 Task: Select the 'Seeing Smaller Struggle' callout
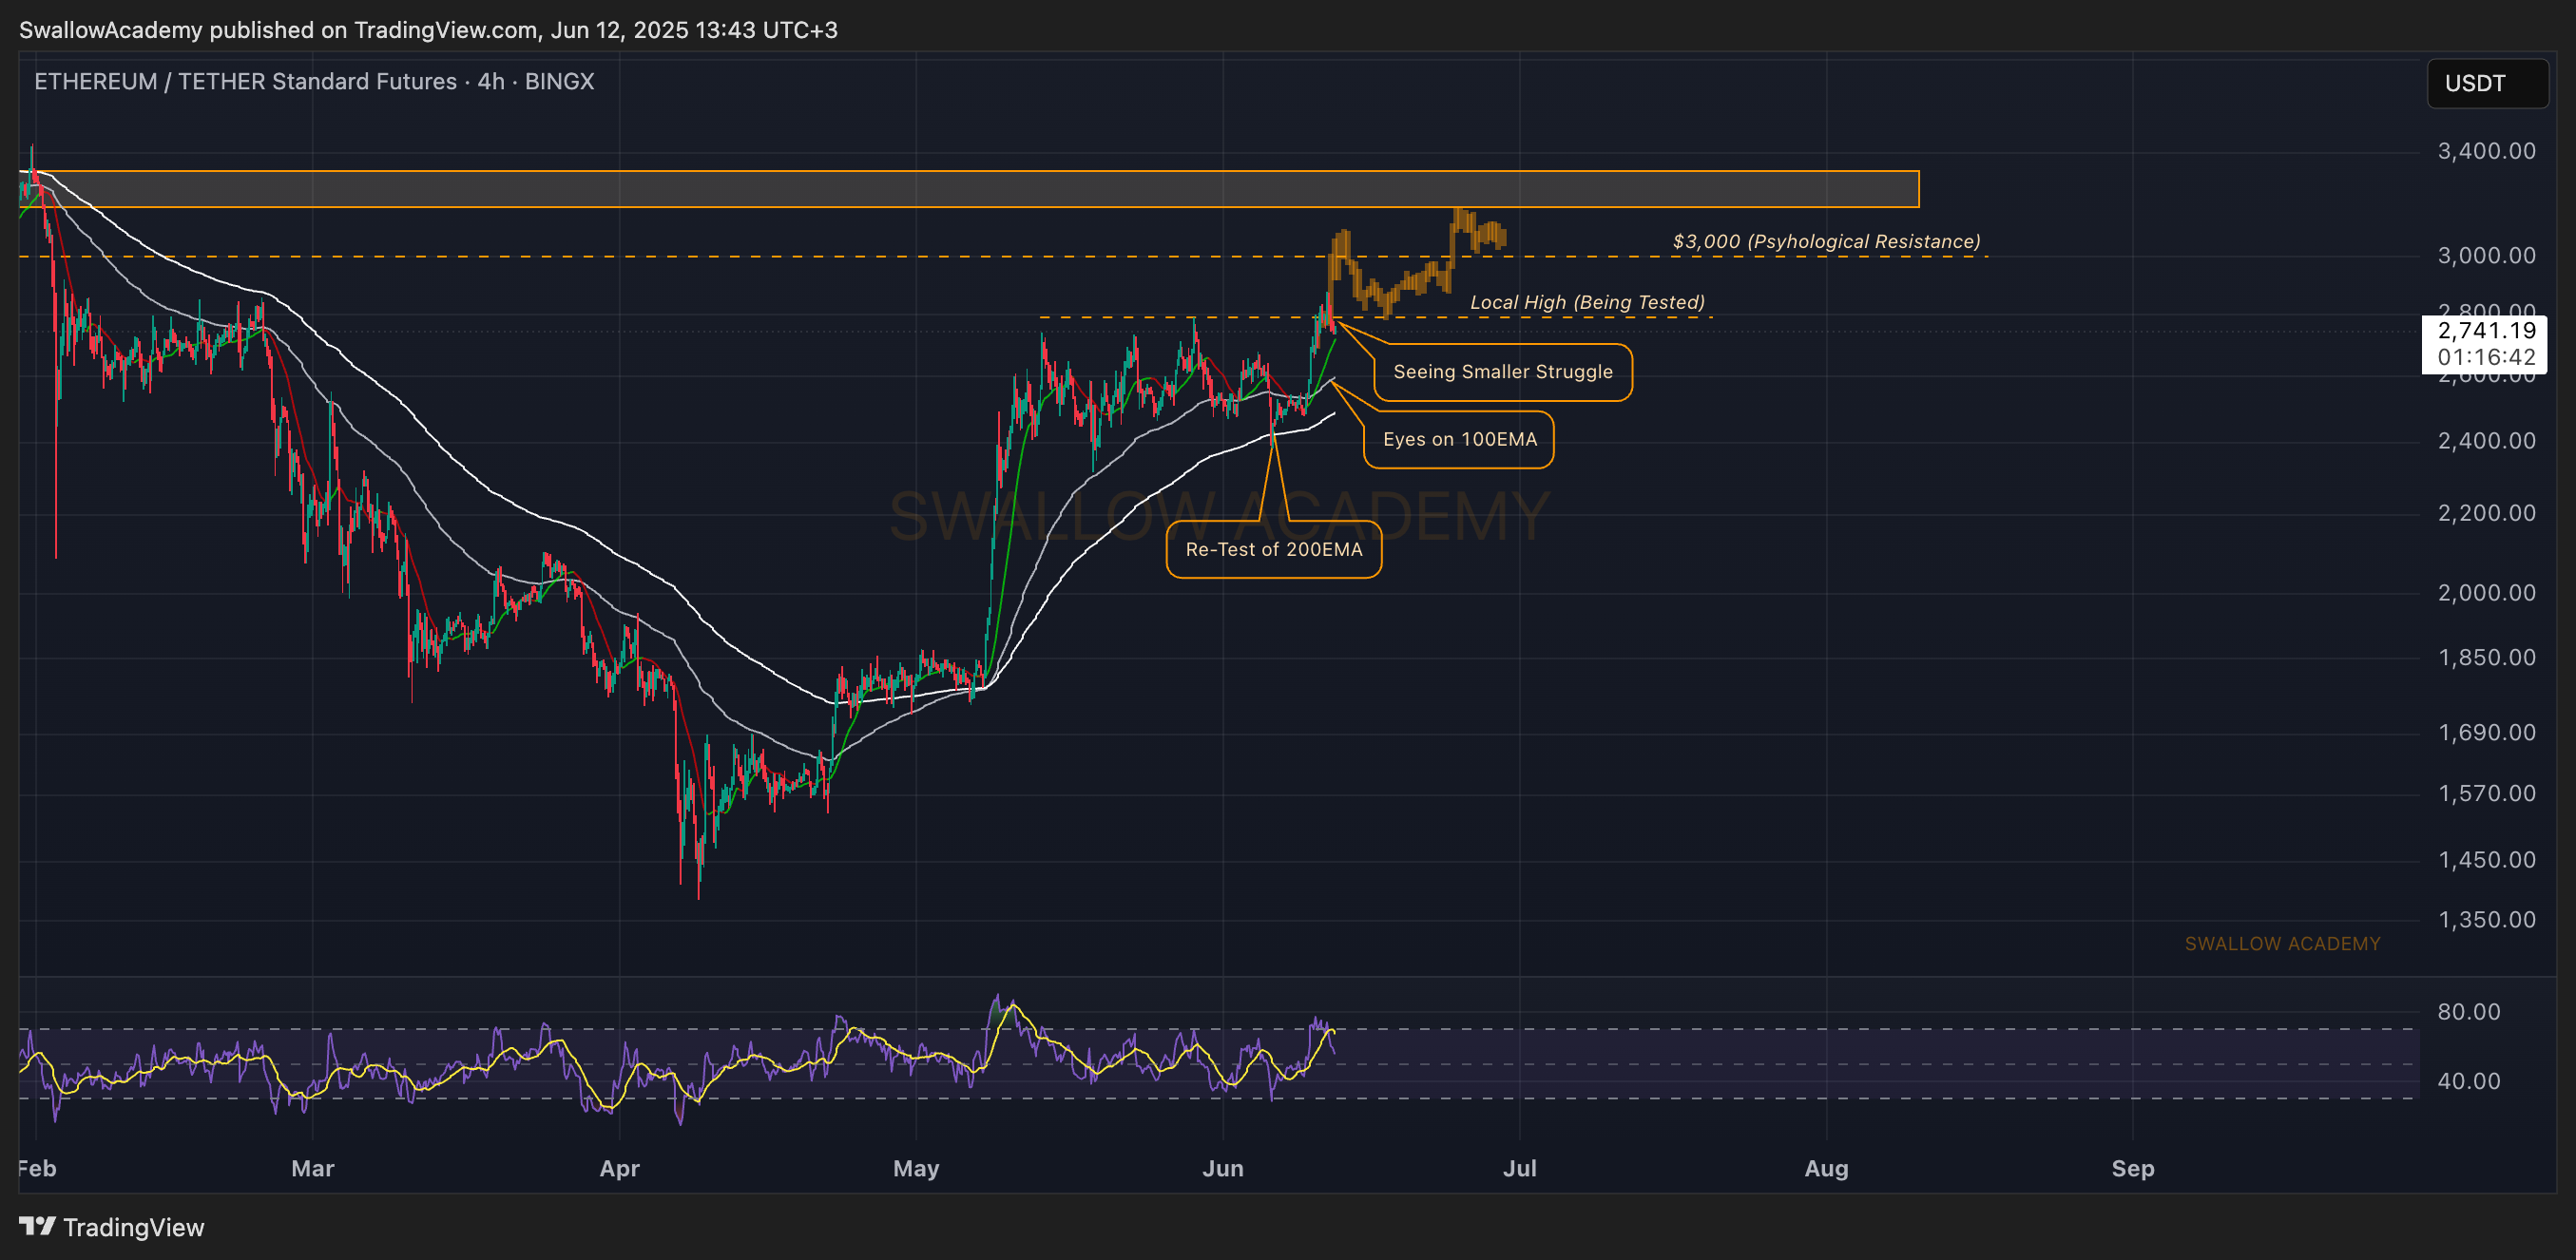click(x=1502, y=372)
